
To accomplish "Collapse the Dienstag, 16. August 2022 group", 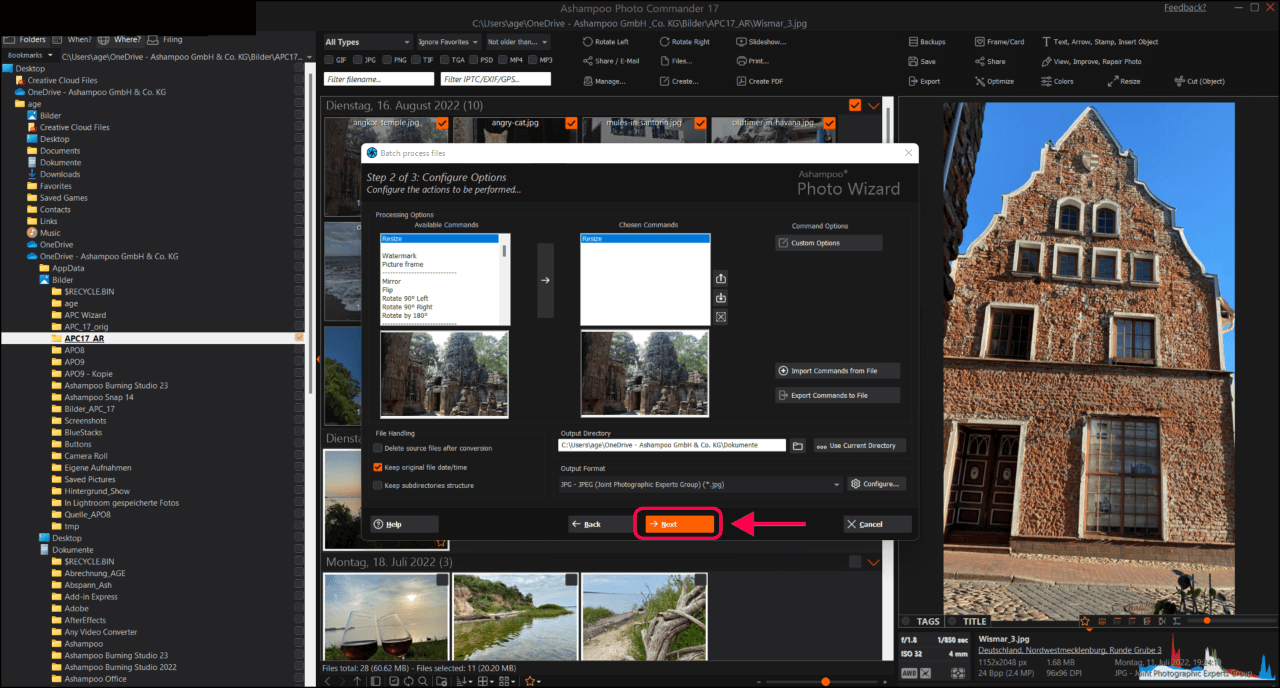I will pyautogui.click(x=874, y=105).
